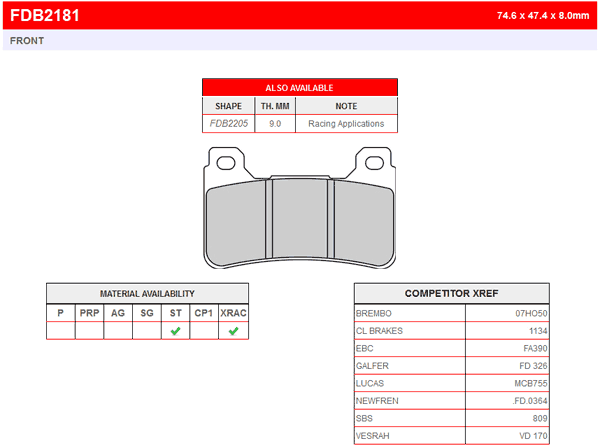Screen dimensions: 600x448
Task: Click the XRAC material column header
Action: pos(233,313)
